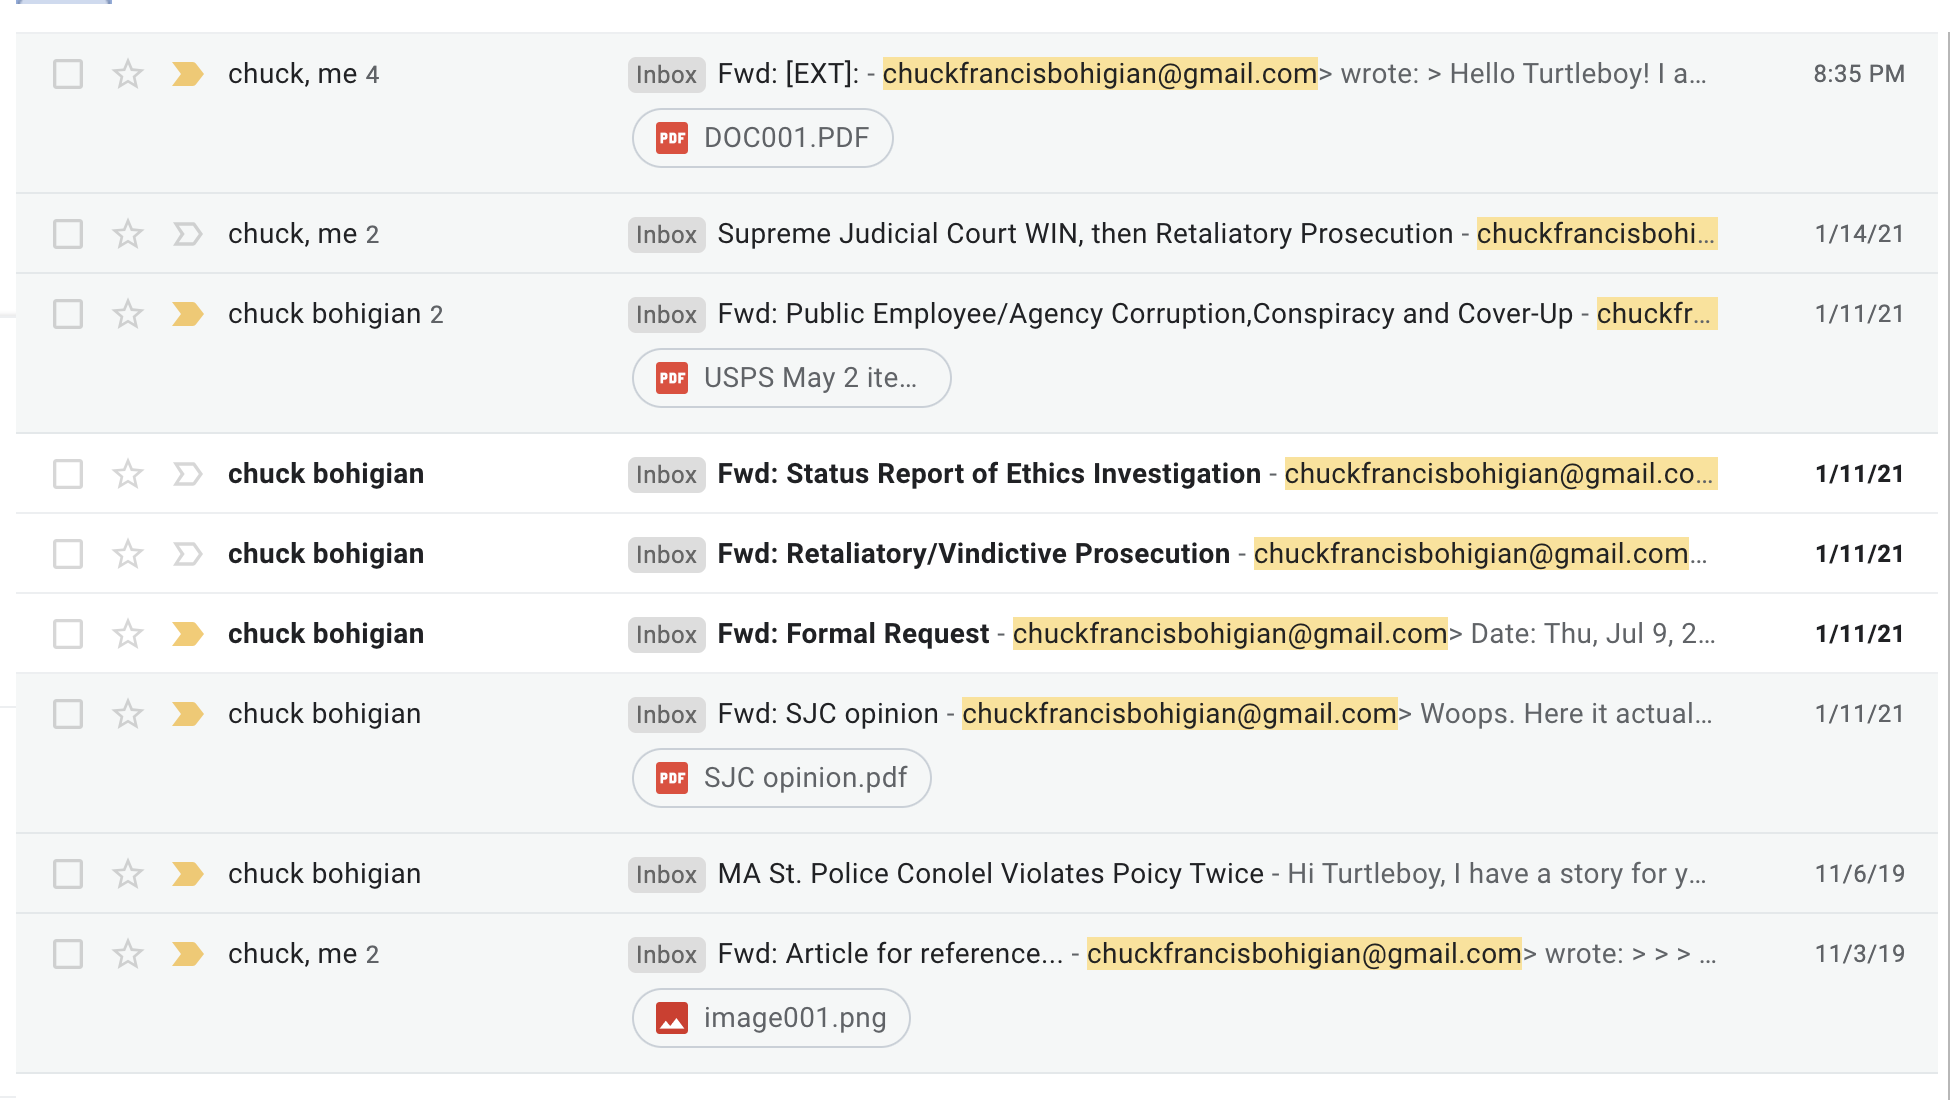Select checkbox for Public Employee/Agency Corruption email
1950x1100 pixels.
click(x=68, y=314)
